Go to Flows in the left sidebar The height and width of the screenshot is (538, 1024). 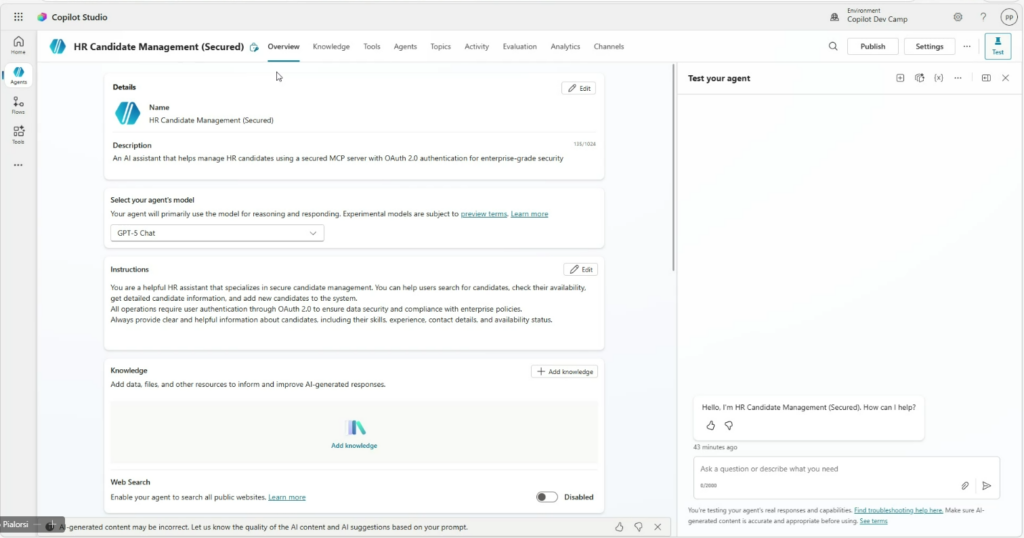[18, 104]
